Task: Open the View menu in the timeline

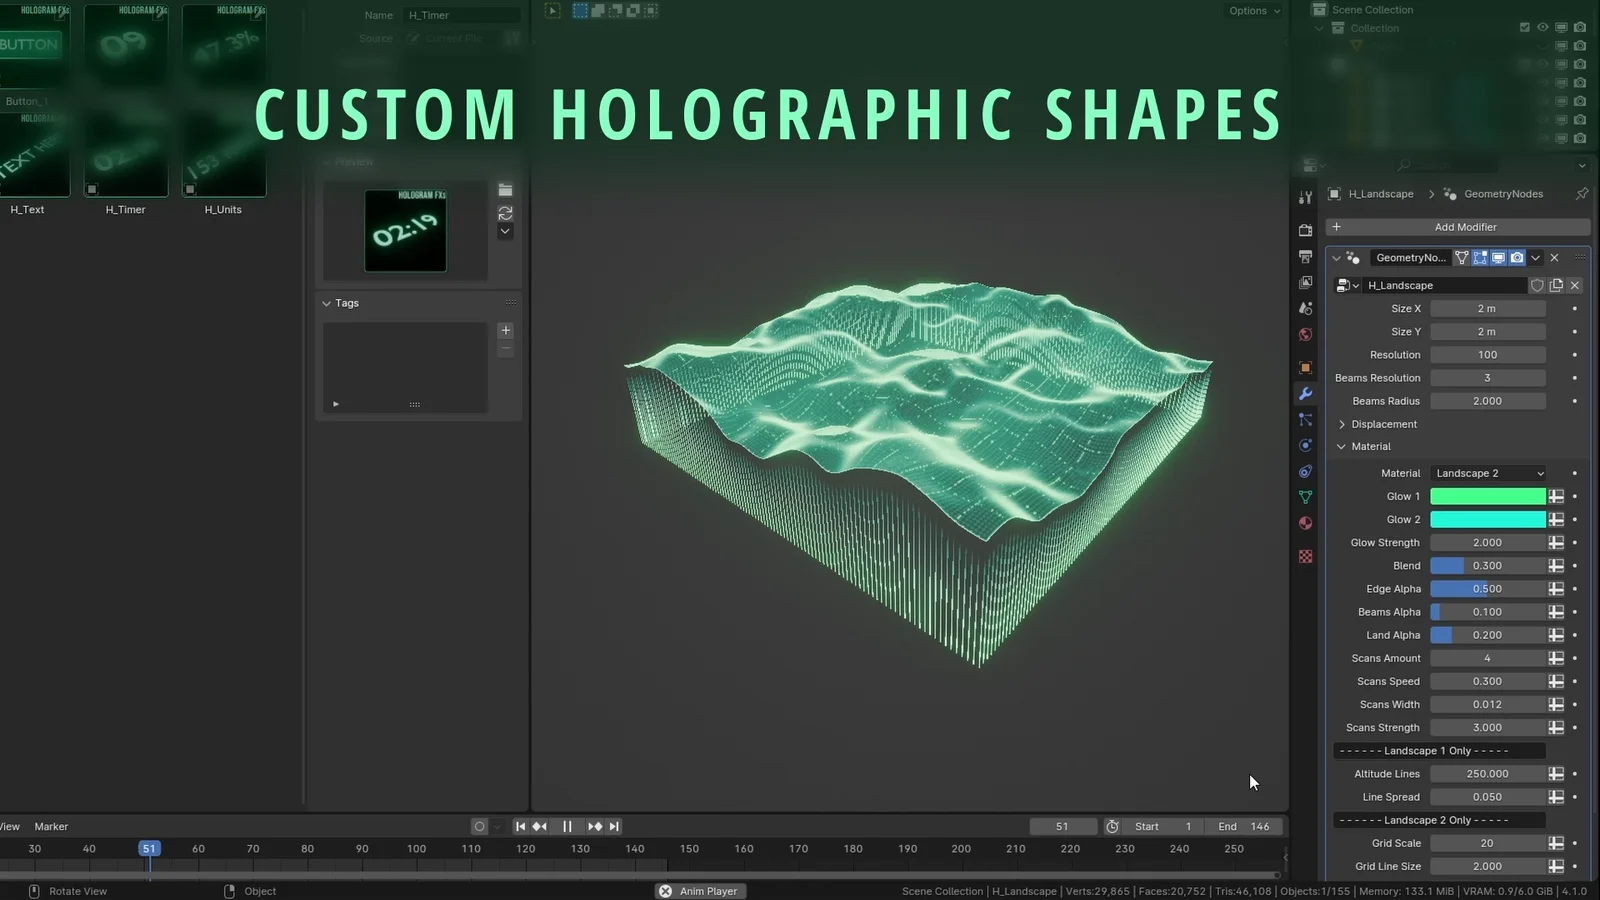Action: tap(9, 826)
